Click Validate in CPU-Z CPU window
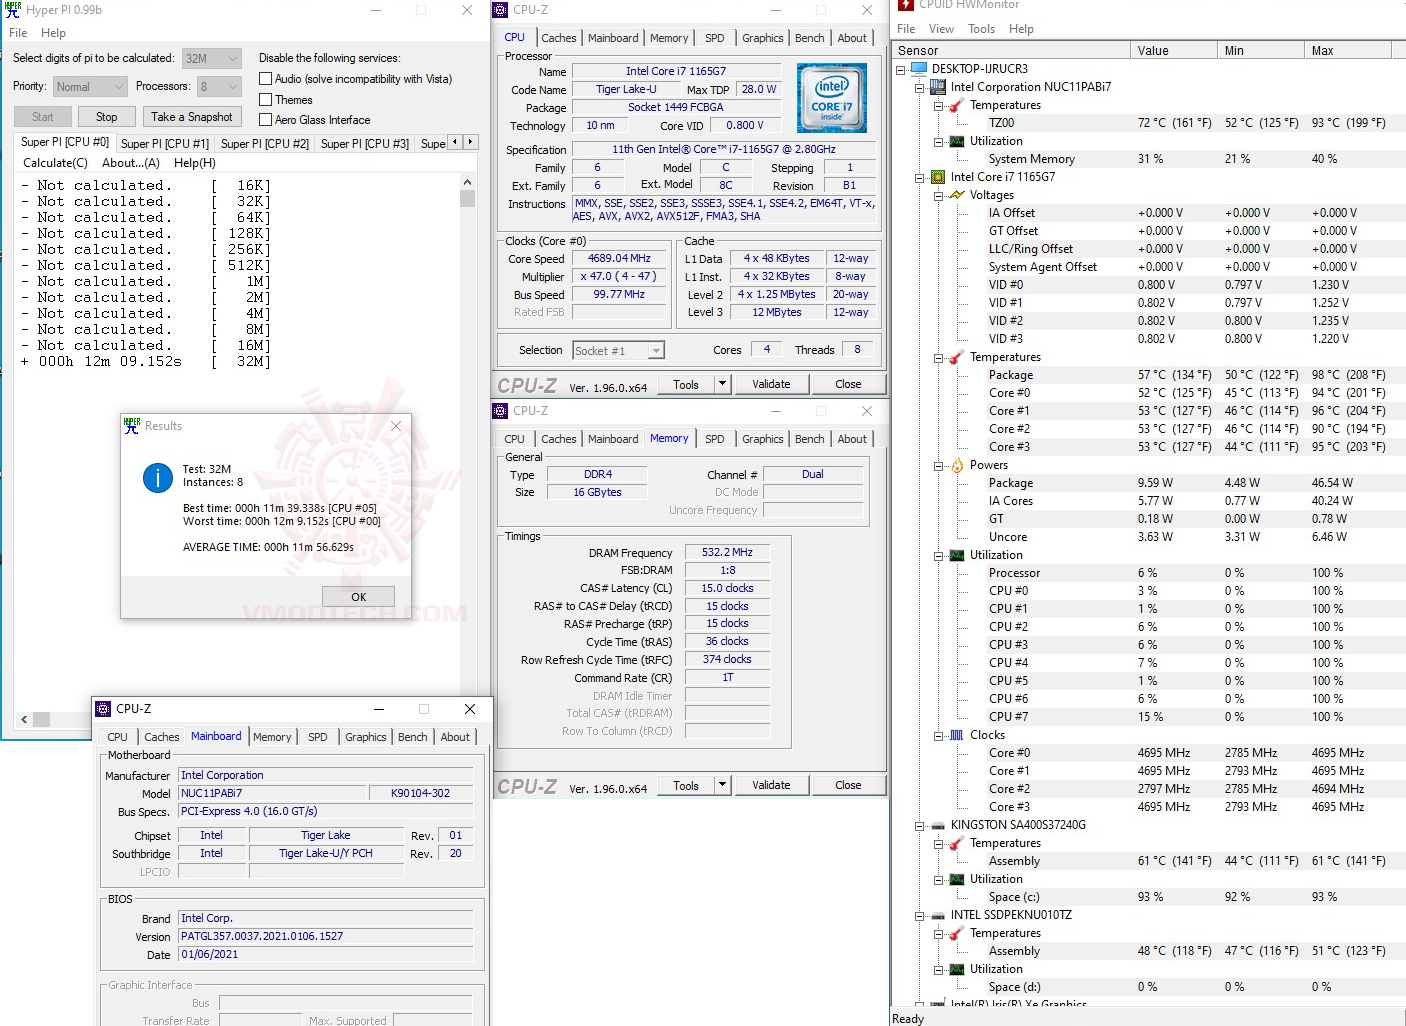This screenshot has width=1406, height=1026. click(x=771, y=384)
